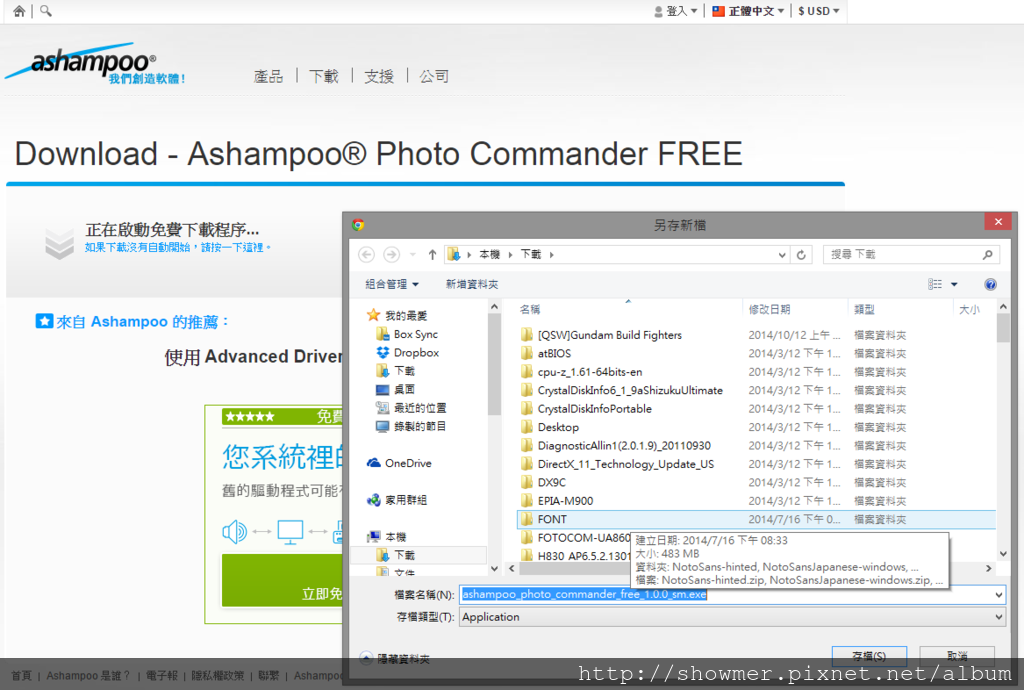Screen dimensions: 1024x690
Task: Close the 另存新檔 dialog
Action: (x=998, y=222)
